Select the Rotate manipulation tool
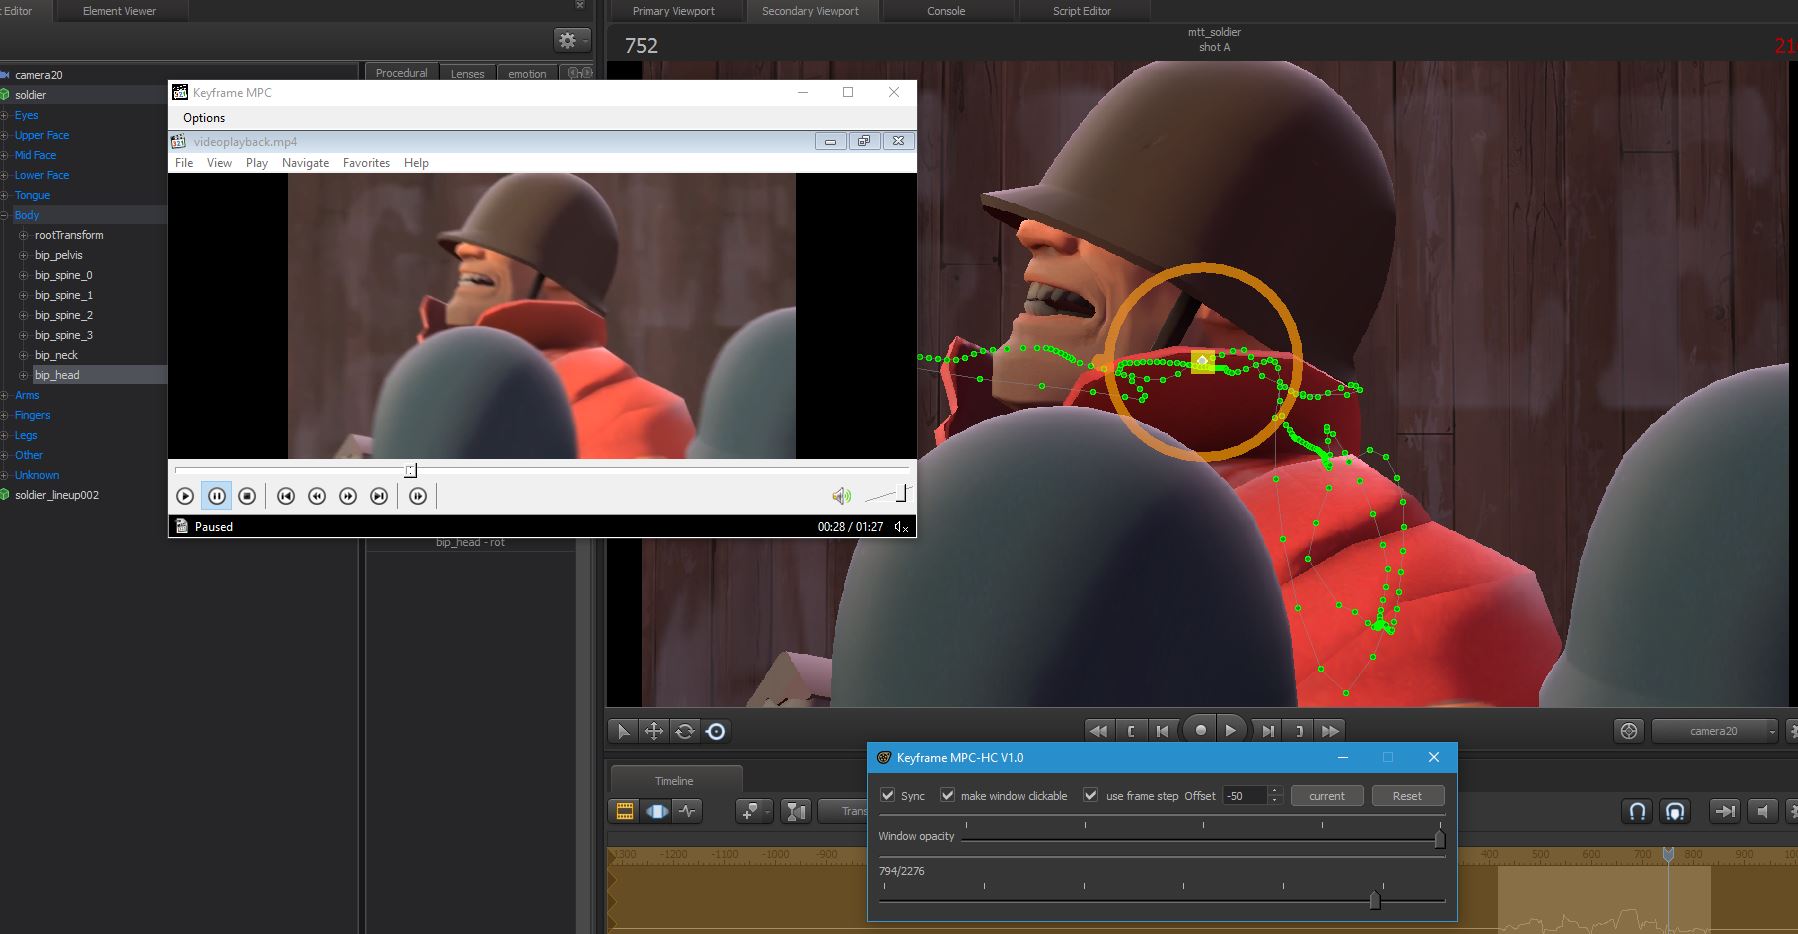Image resolution: width=1798 pixels, height=934 pixels. pos(685,731)
